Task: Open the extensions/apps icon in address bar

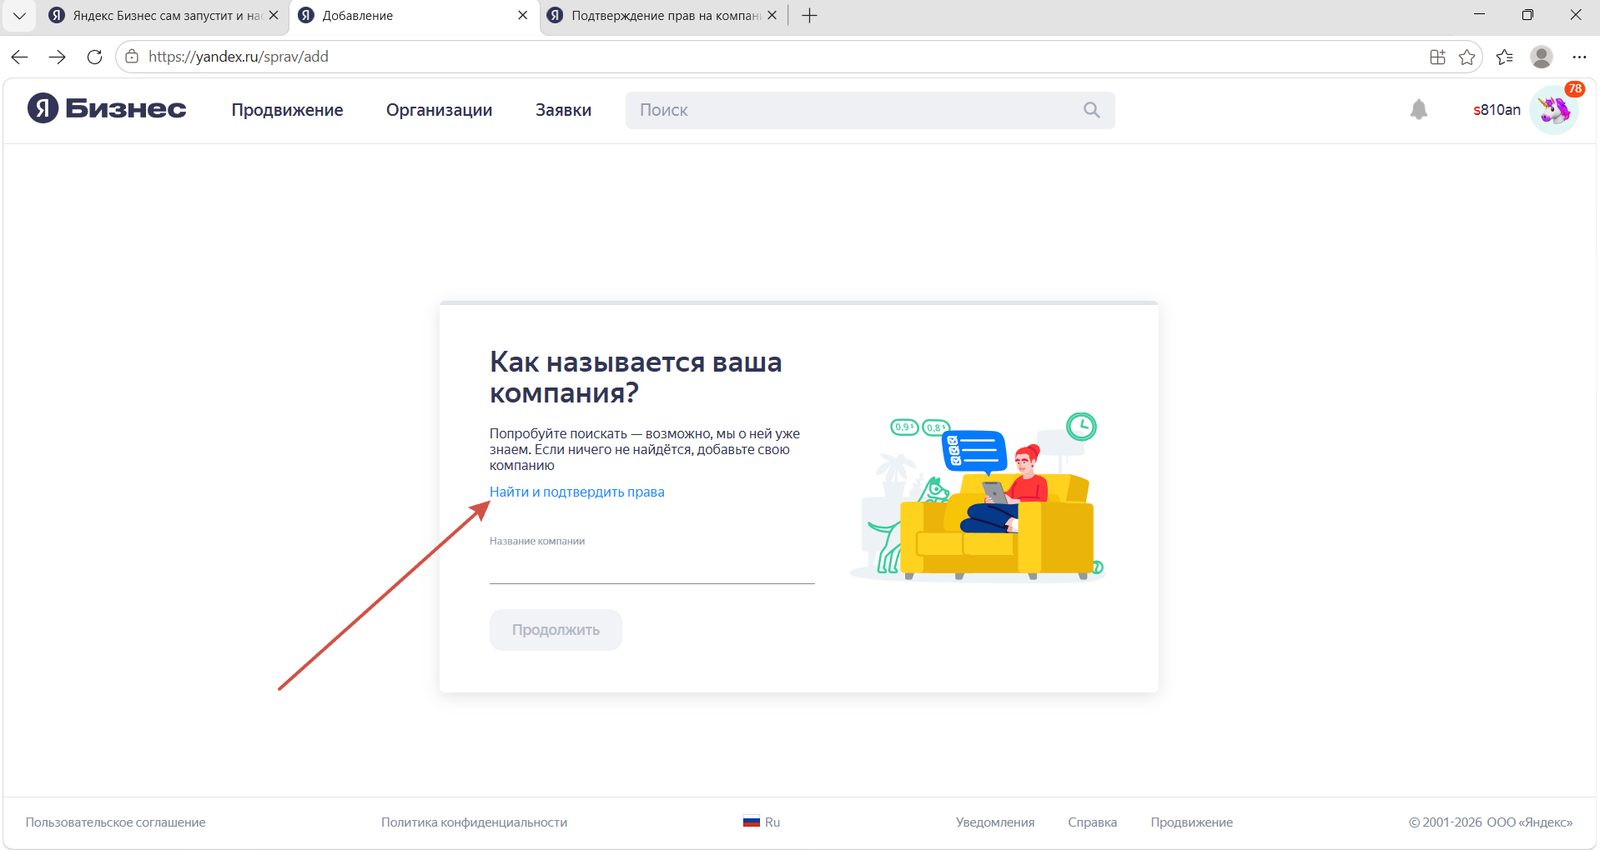Action: (x=1437, y=57)
